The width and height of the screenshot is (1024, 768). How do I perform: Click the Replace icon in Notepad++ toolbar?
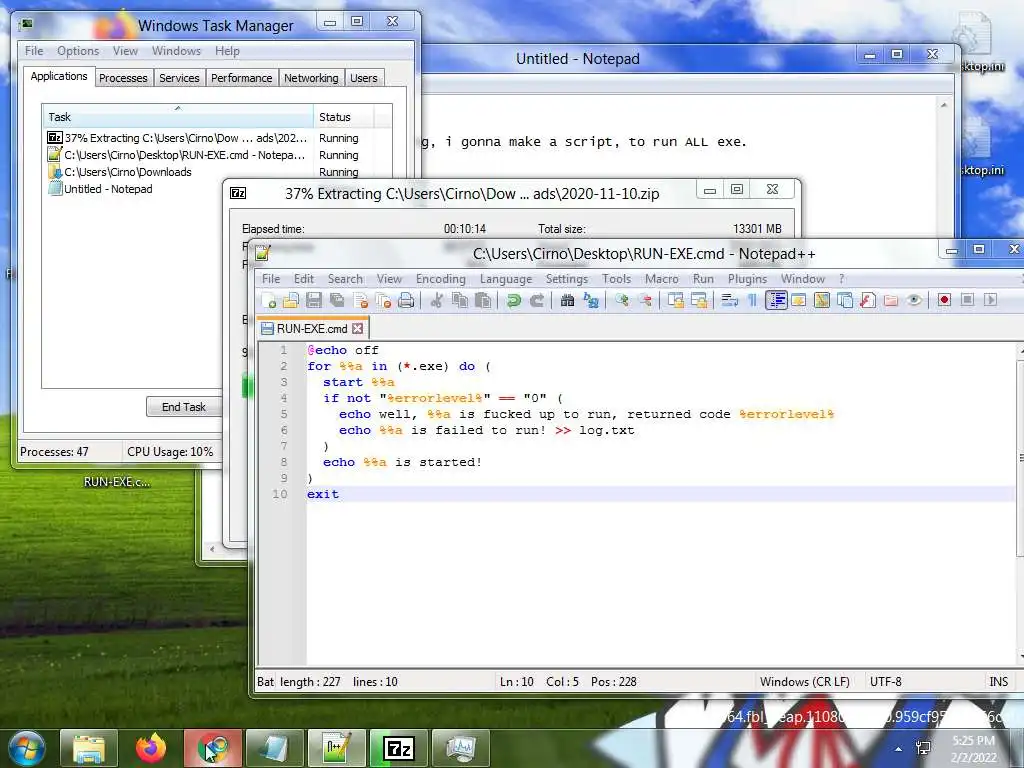pos(590,300)
